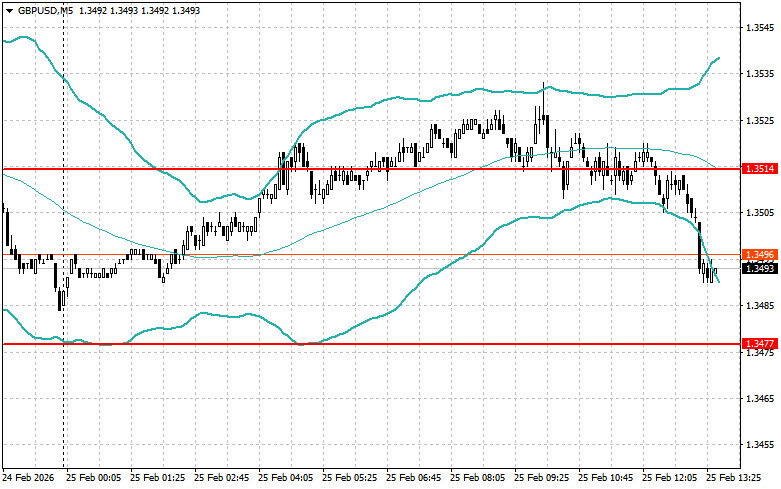This screenshot has width=781, height=489.
Task: Click the 1.3465 price scale value
Action: click(x=760, y=398)
